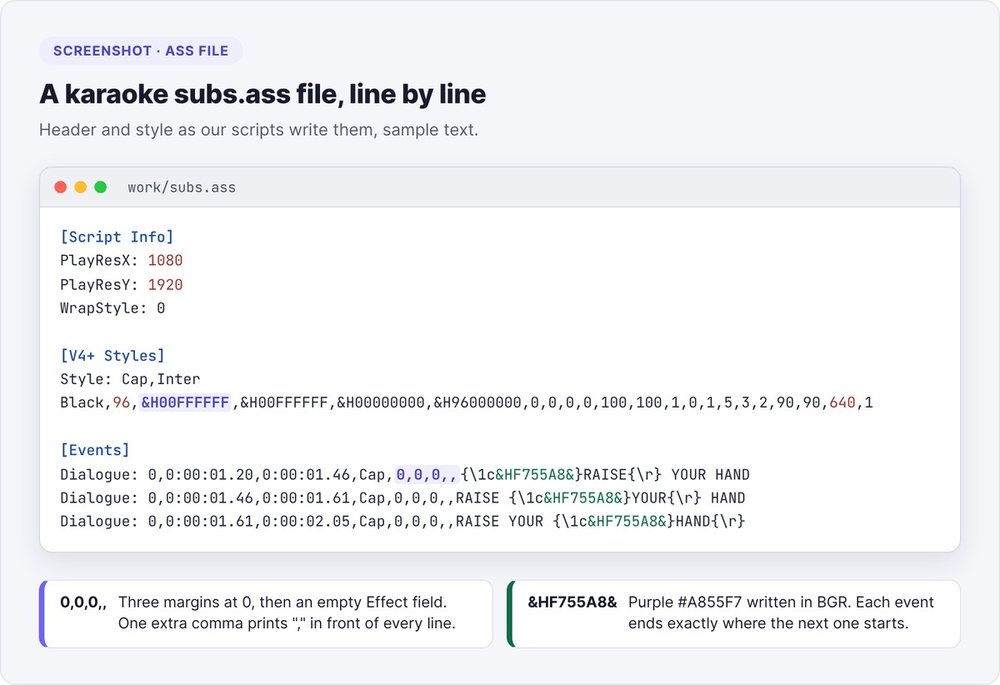The height and width of the screenshot is (685, 1000).
Task: Click the yellow minimize dot in code window
Action: pos(80,187)
